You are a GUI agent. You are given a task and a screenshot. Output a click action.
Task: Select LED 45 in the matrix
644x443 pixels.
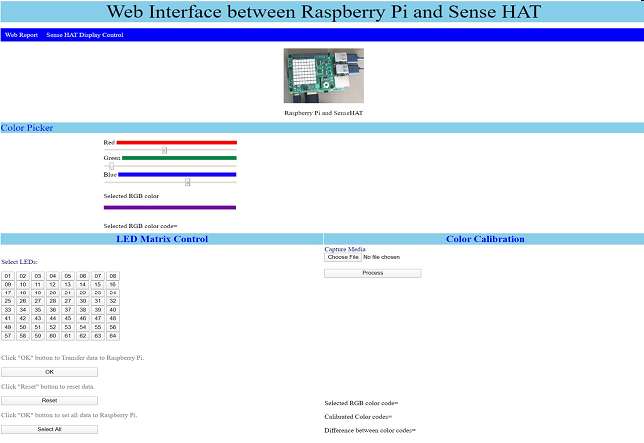[x=68, y=318]
